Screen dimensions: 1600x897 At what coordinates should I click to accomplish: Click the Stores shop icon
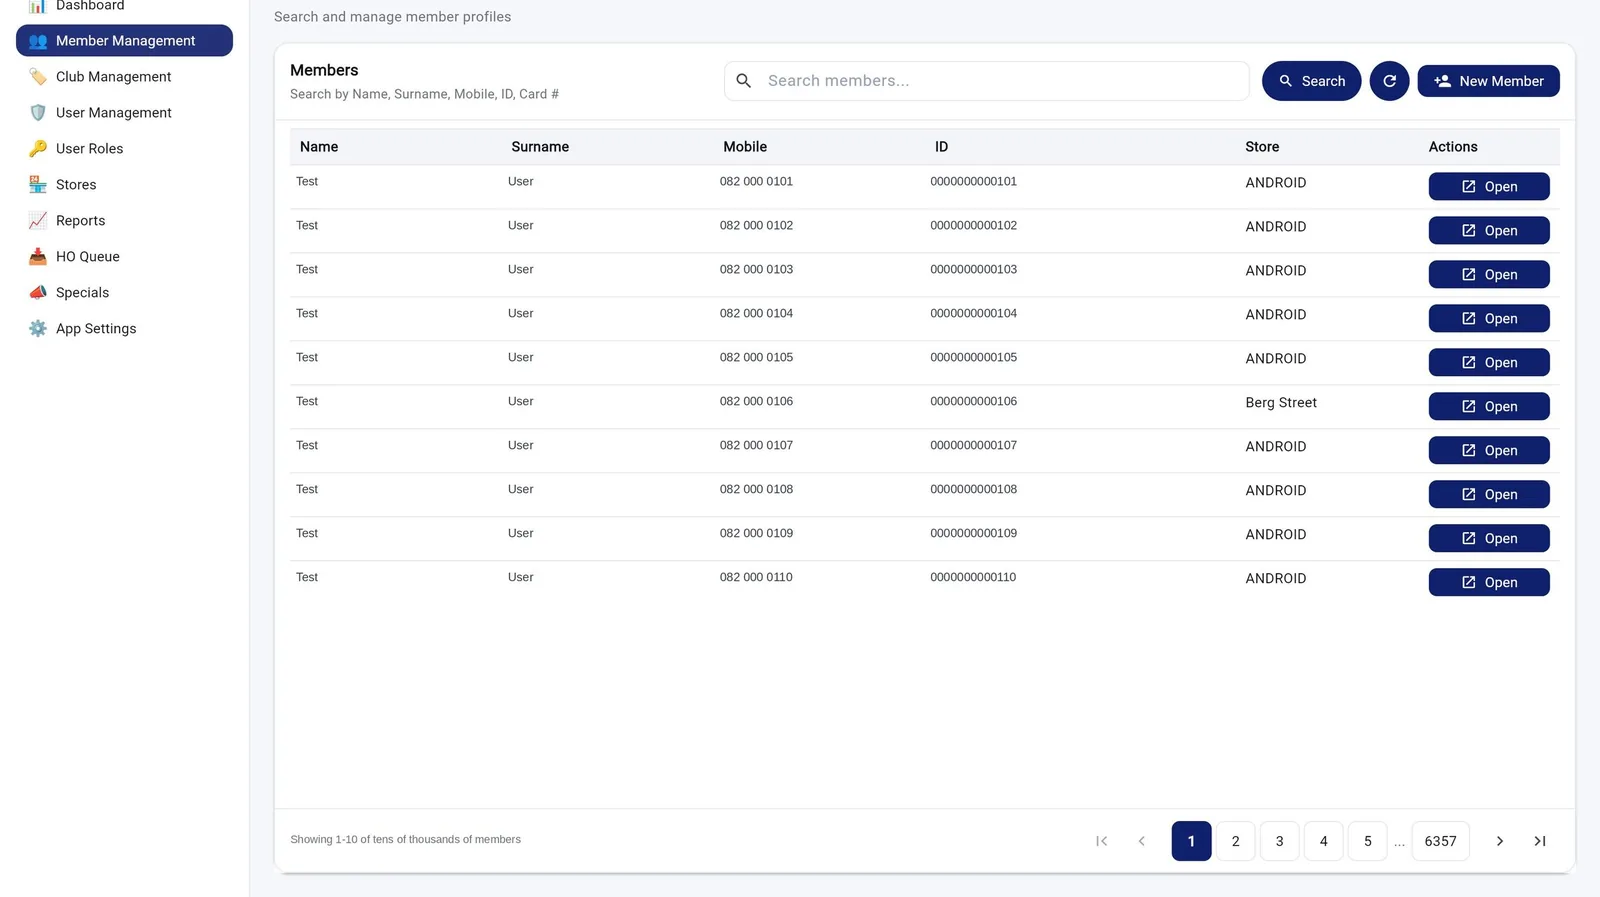point(38,185)
